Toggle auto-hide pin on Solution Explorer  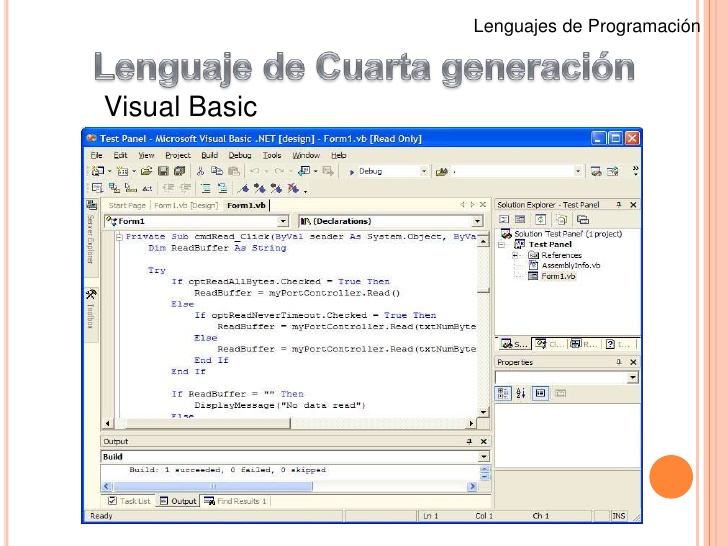coord(618,205)
